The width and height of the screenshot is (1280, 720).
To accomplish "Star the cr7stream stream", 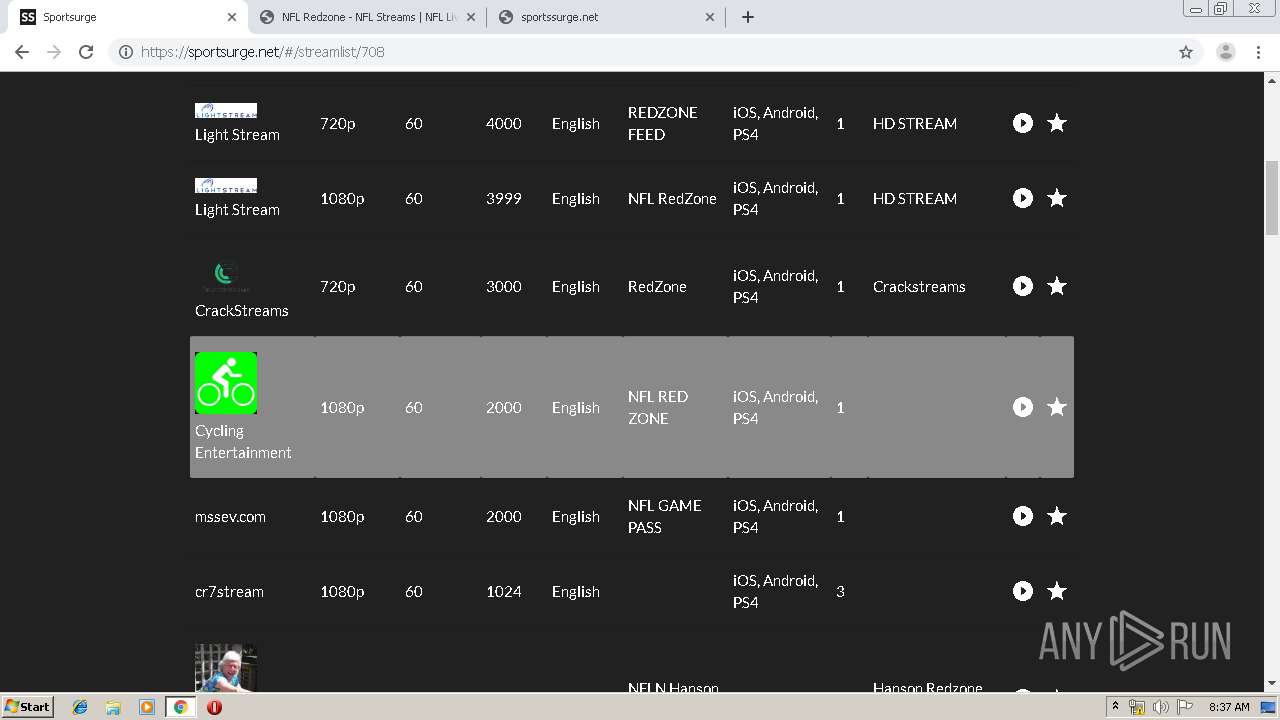I will point(1057,591).
